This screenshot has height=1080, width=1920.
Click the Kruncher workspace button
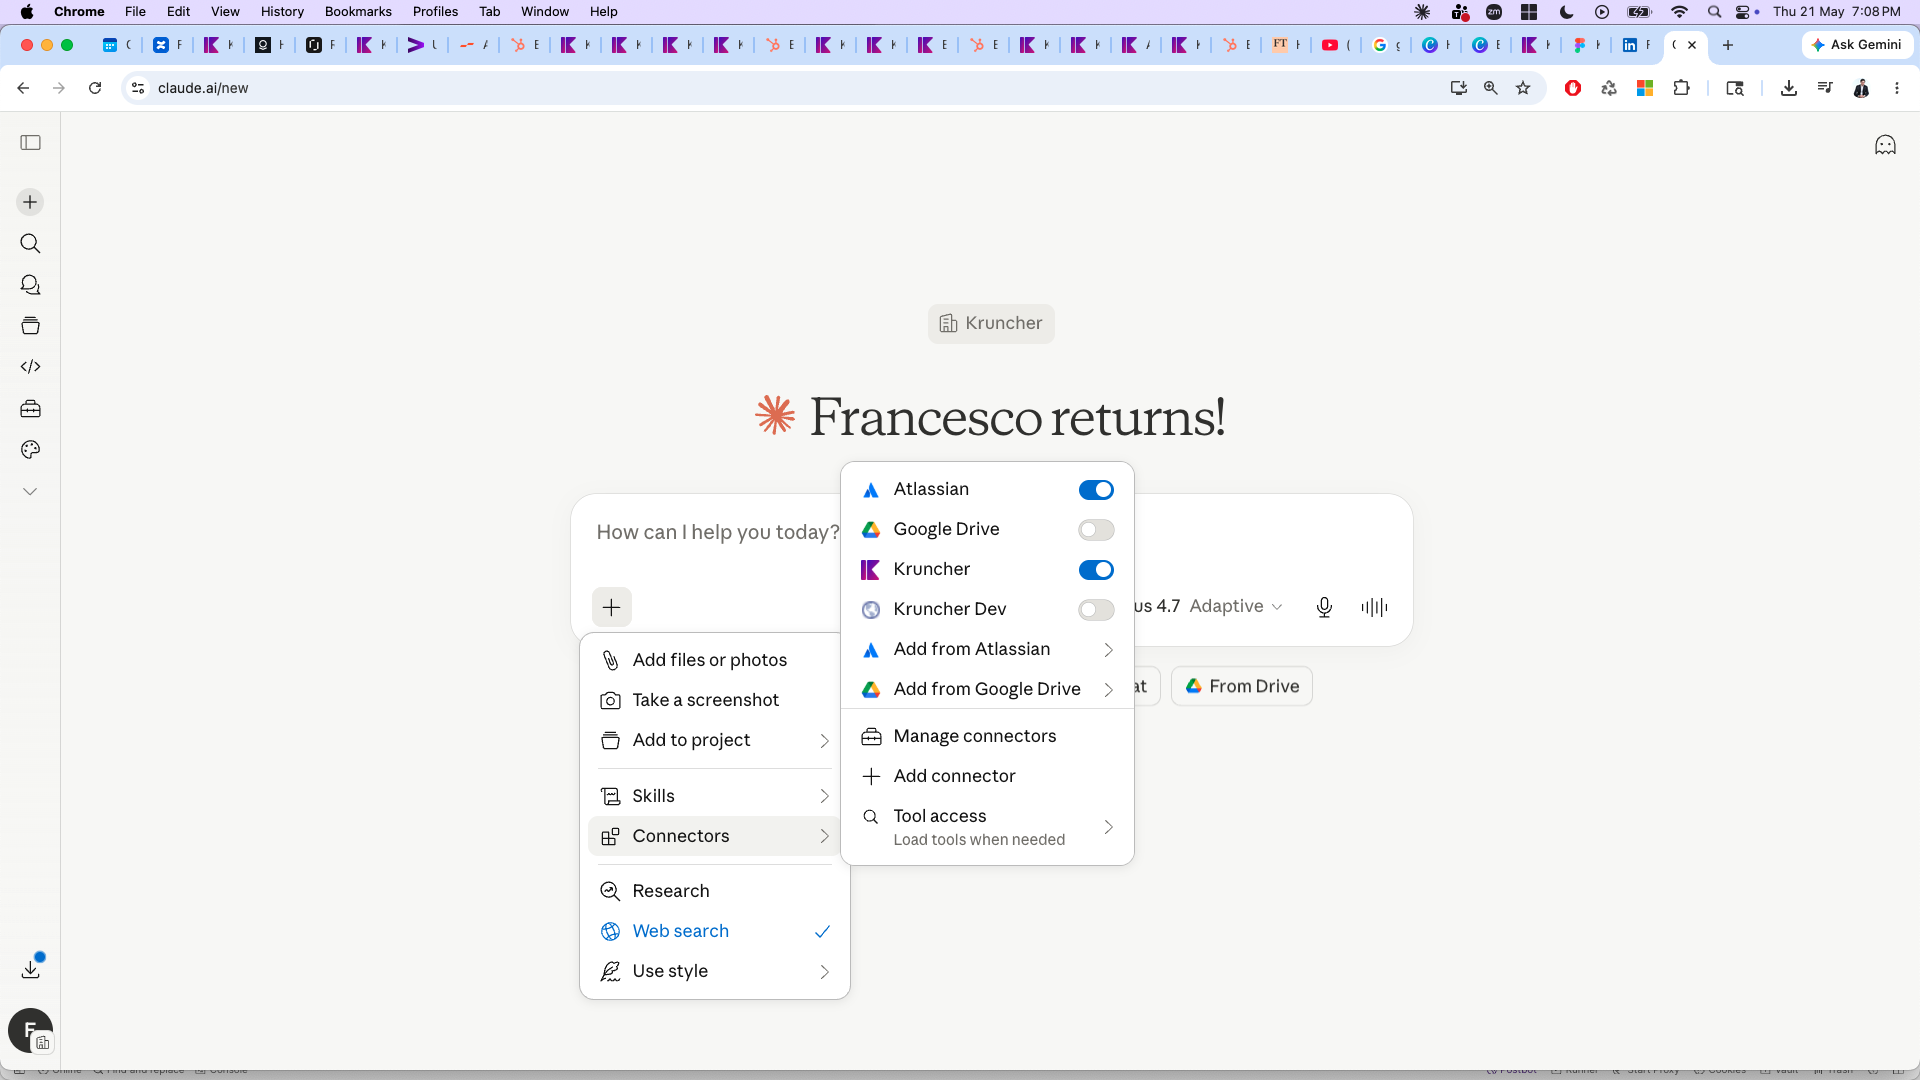(x=991, y=324)
